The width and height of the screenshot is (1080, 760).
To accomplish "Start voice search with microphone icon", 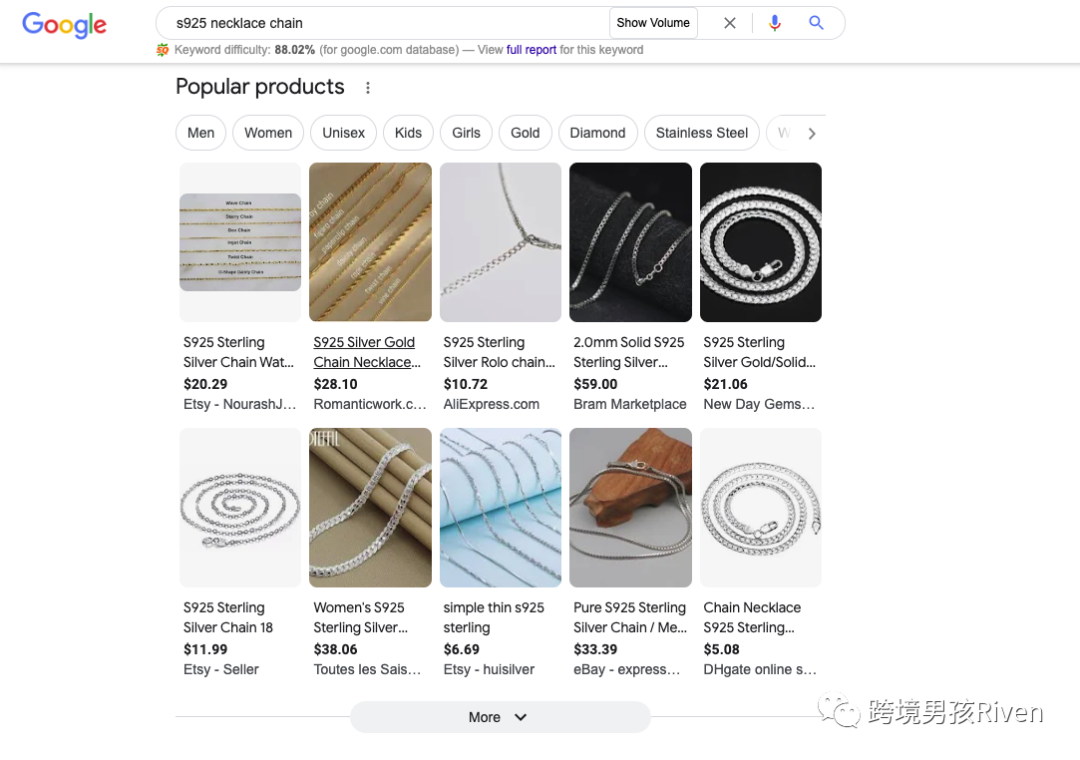I will 774,23.
